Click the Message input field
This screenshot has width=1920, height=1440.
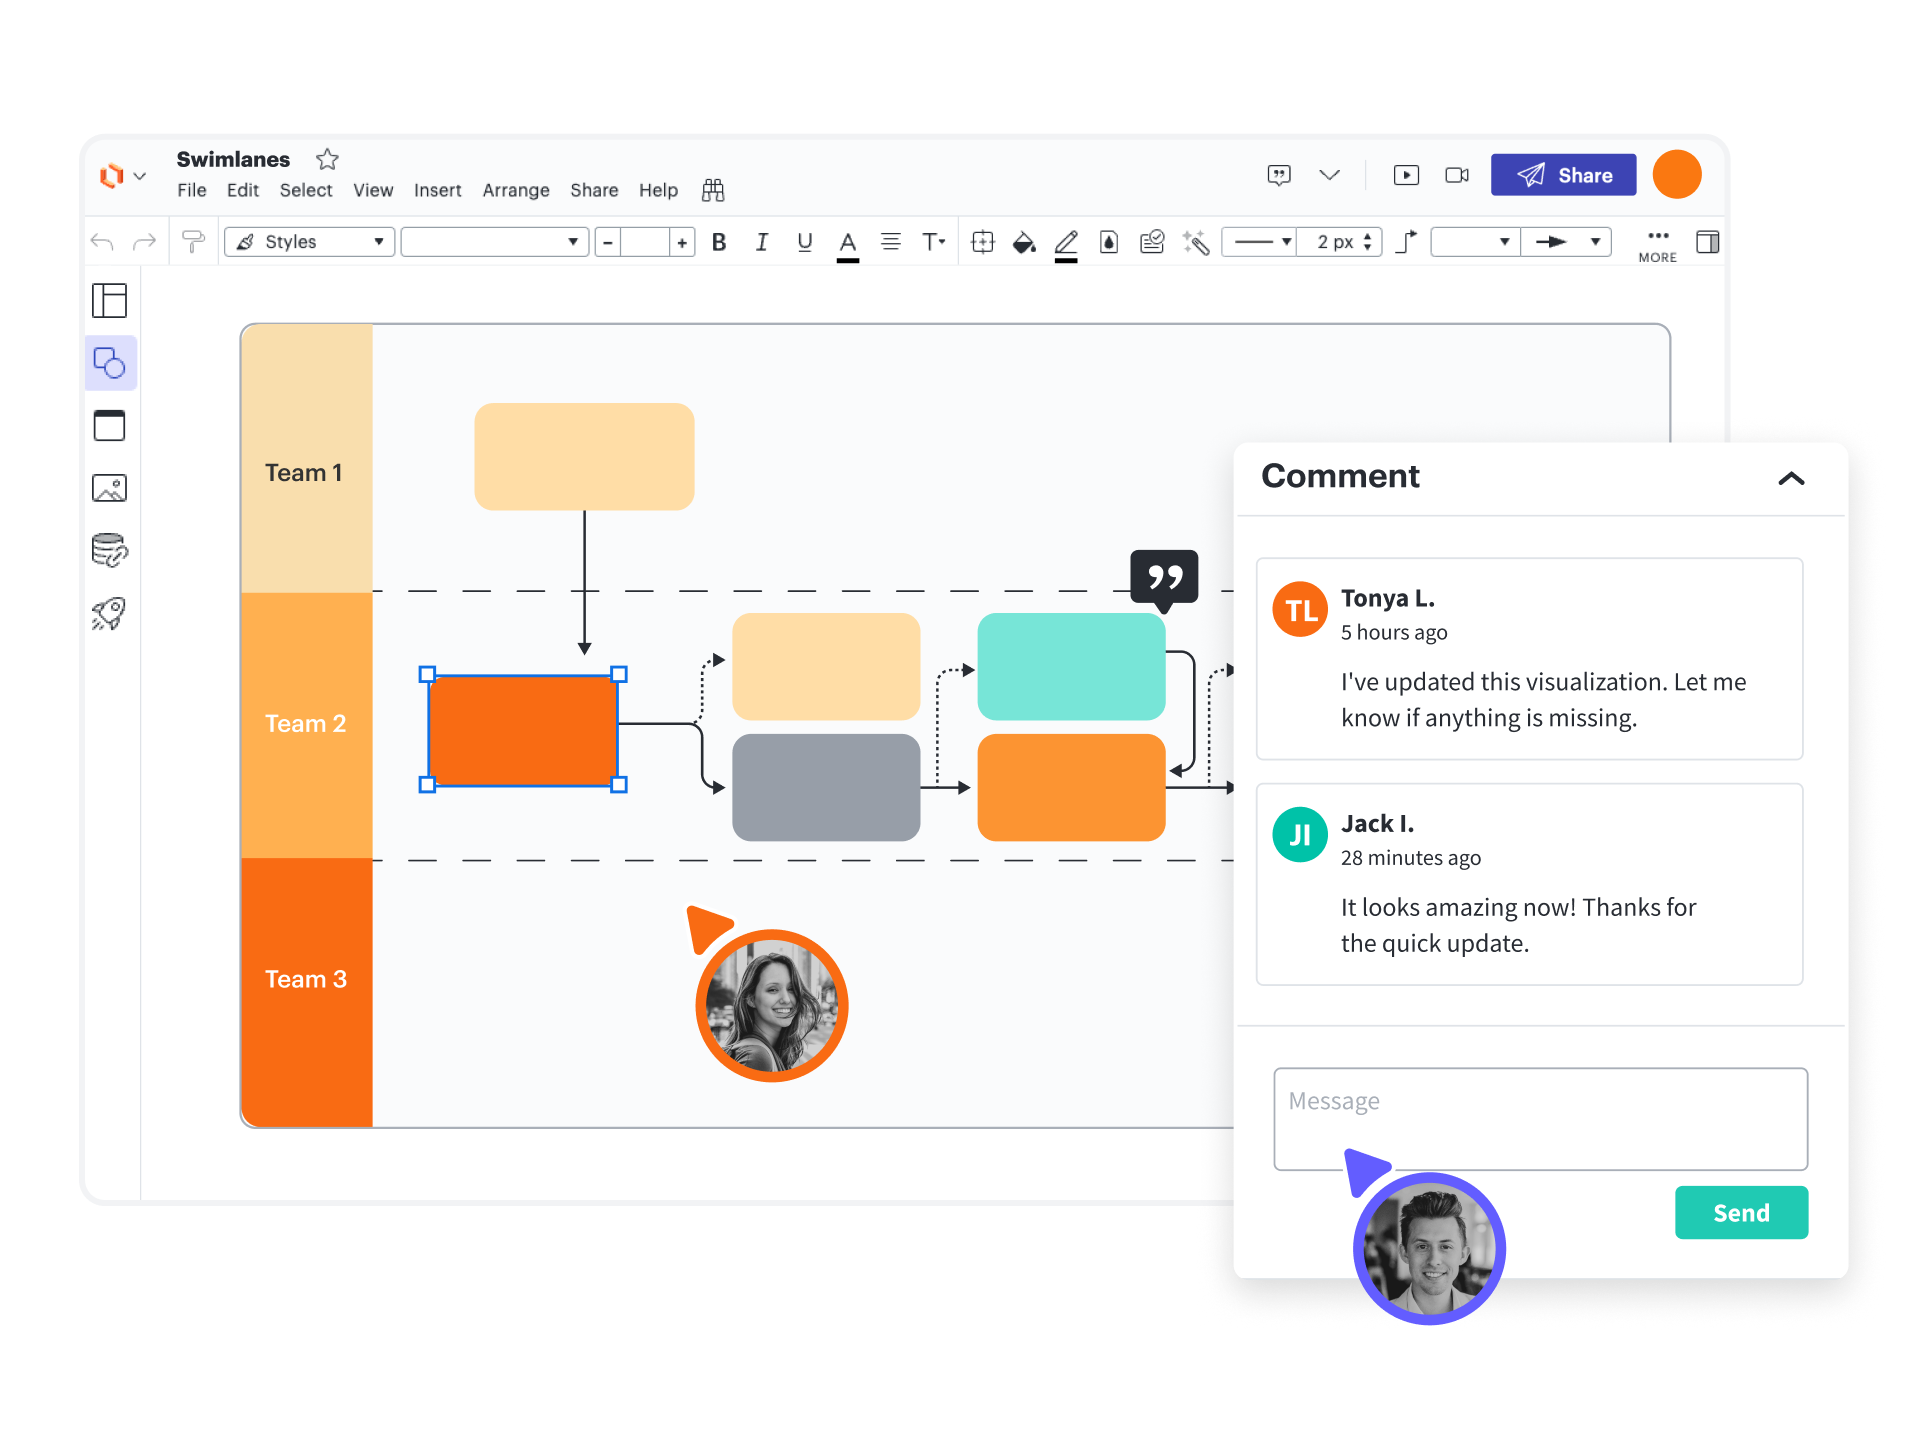tap(1540, 1118)
